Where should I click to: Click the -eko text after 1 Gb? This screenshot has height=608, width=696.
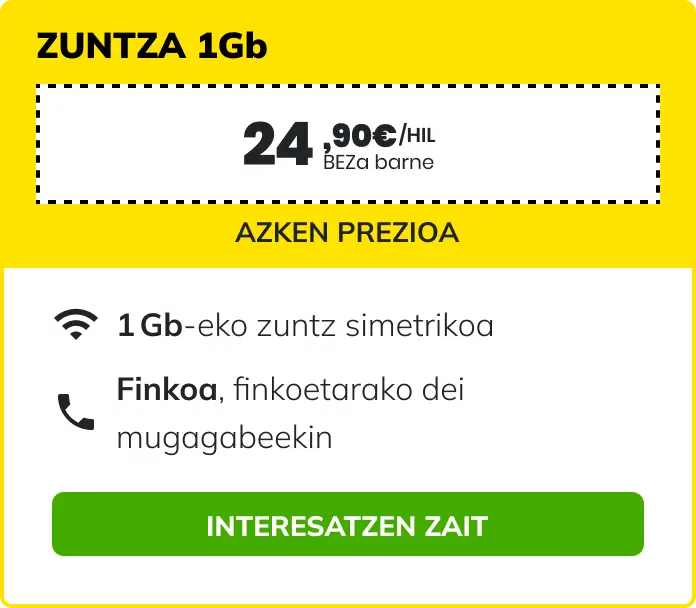pos(211,325)
